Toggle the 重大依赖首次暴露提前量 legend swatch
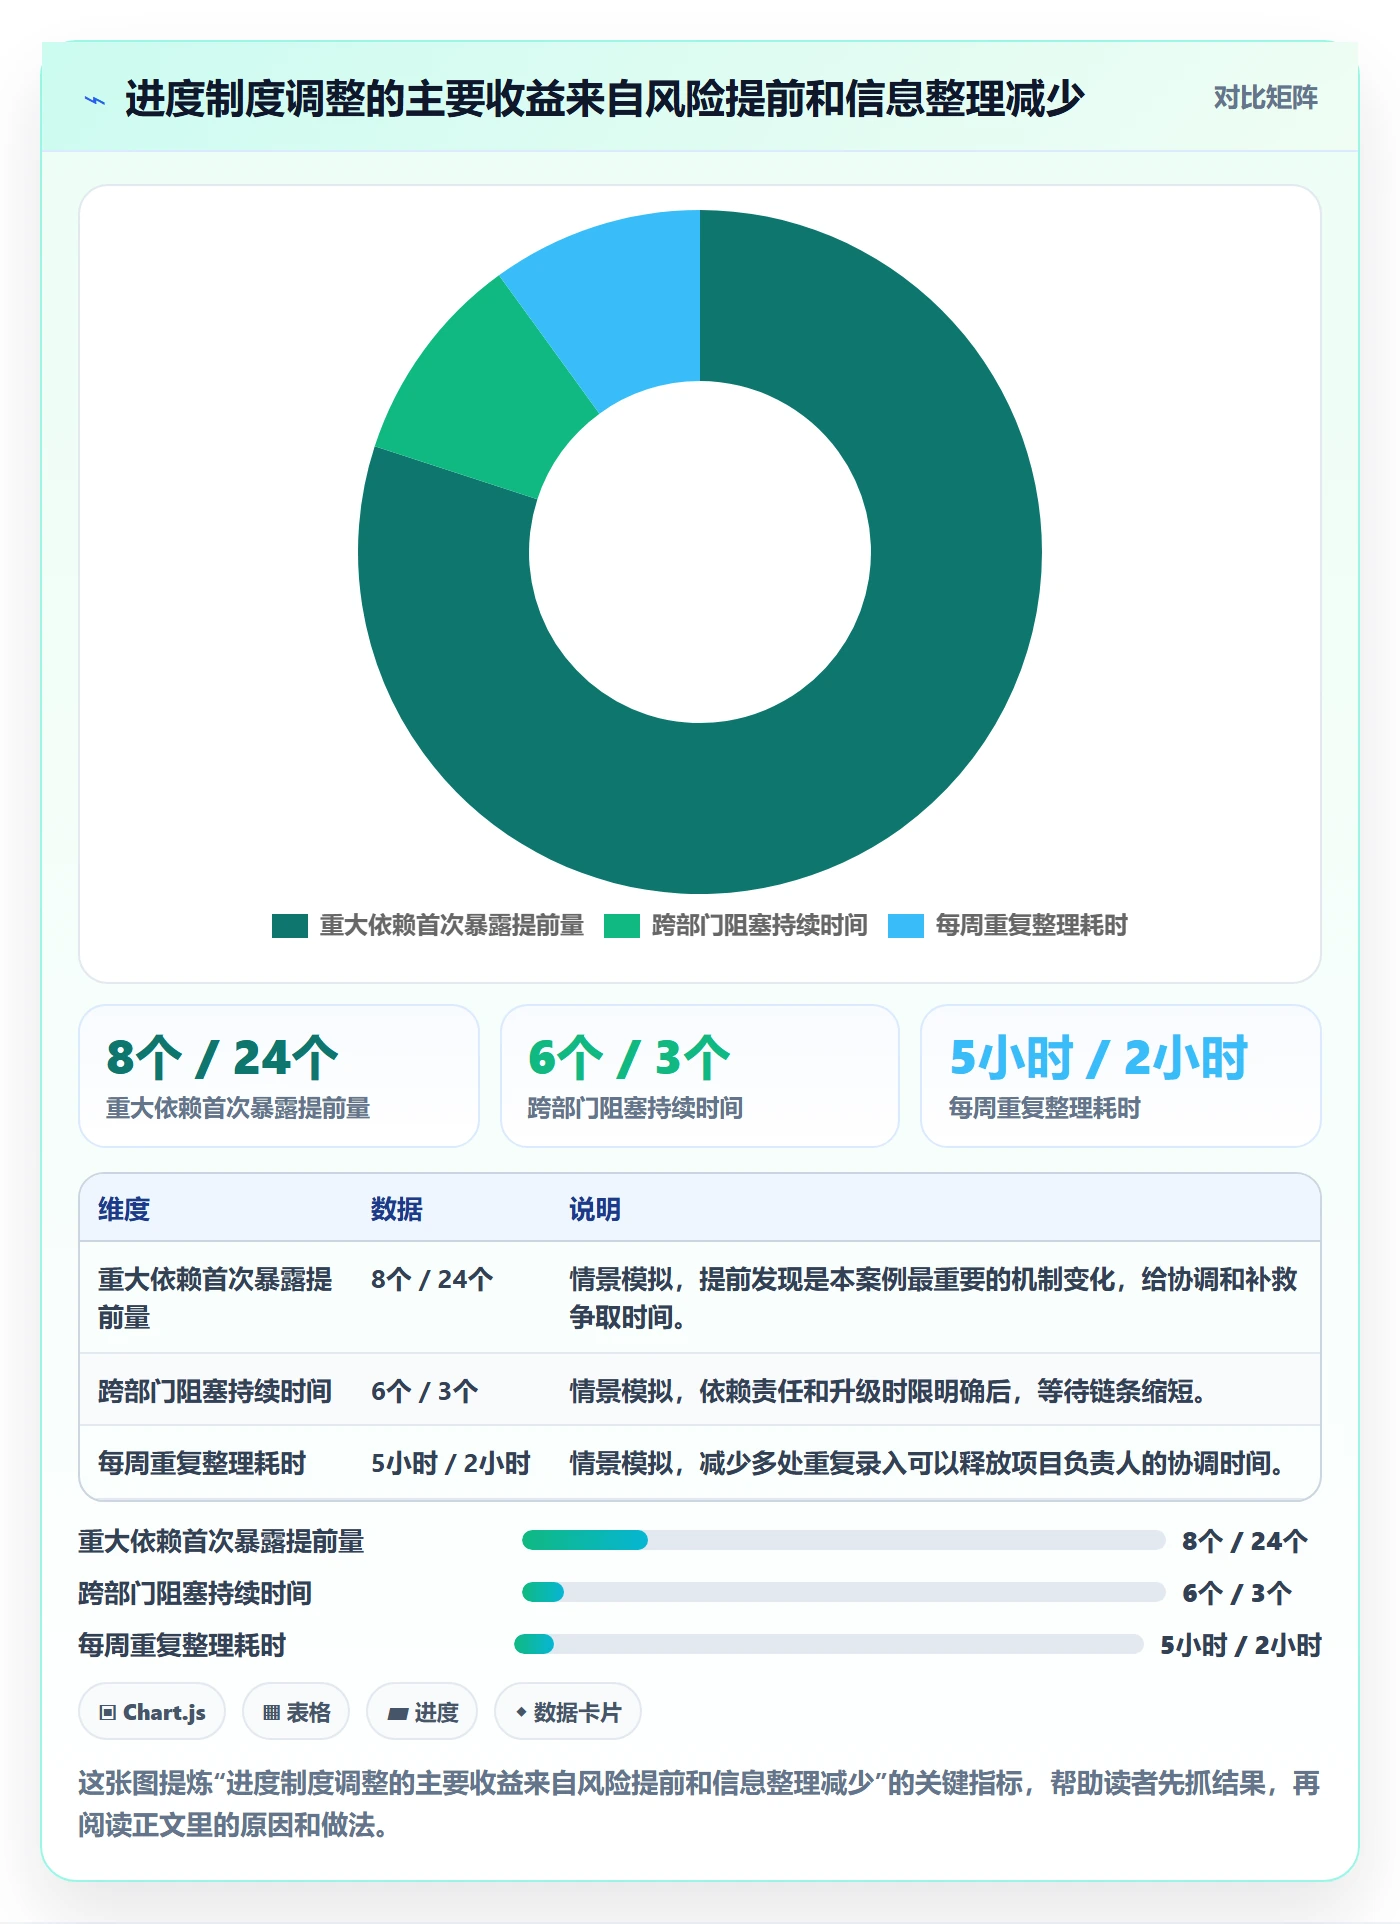Viewport: 1400px width, 1924px height. tap(289, 926)
